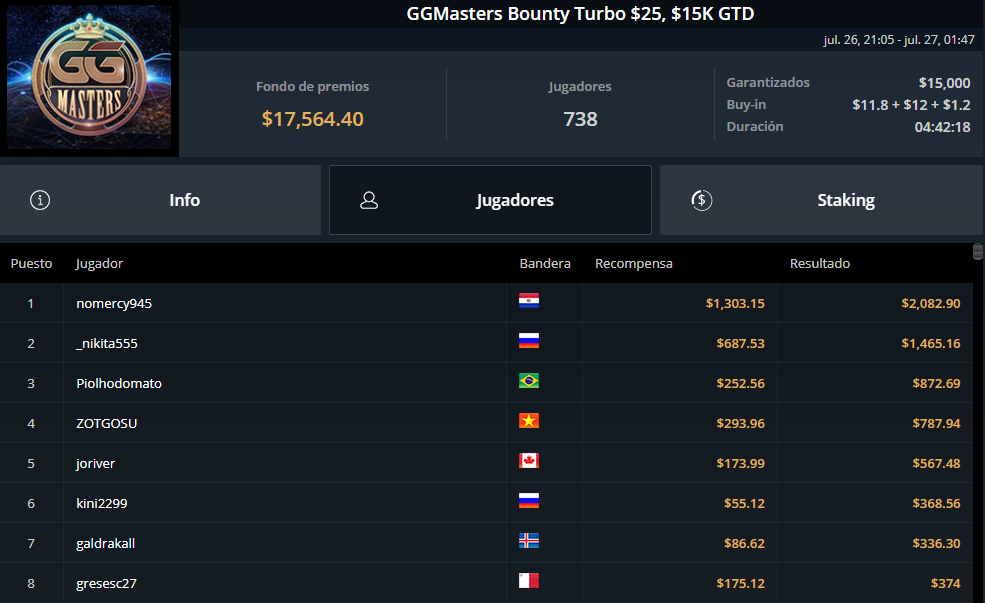
Task: Click the tournament date range text
Action: click(899, 40)
